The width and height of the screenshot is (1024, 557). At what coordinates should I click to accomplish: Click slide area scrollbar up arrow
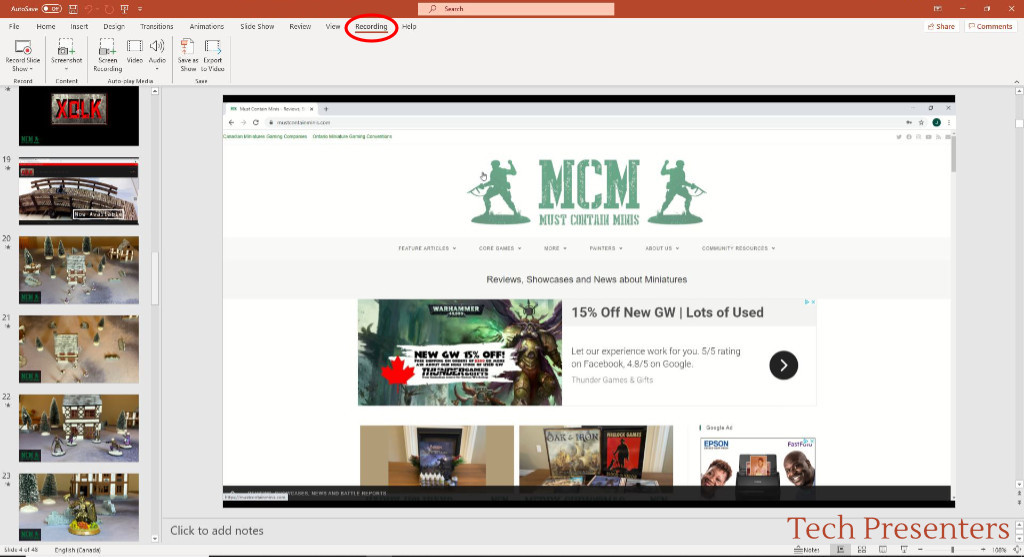click(1019, 91)
